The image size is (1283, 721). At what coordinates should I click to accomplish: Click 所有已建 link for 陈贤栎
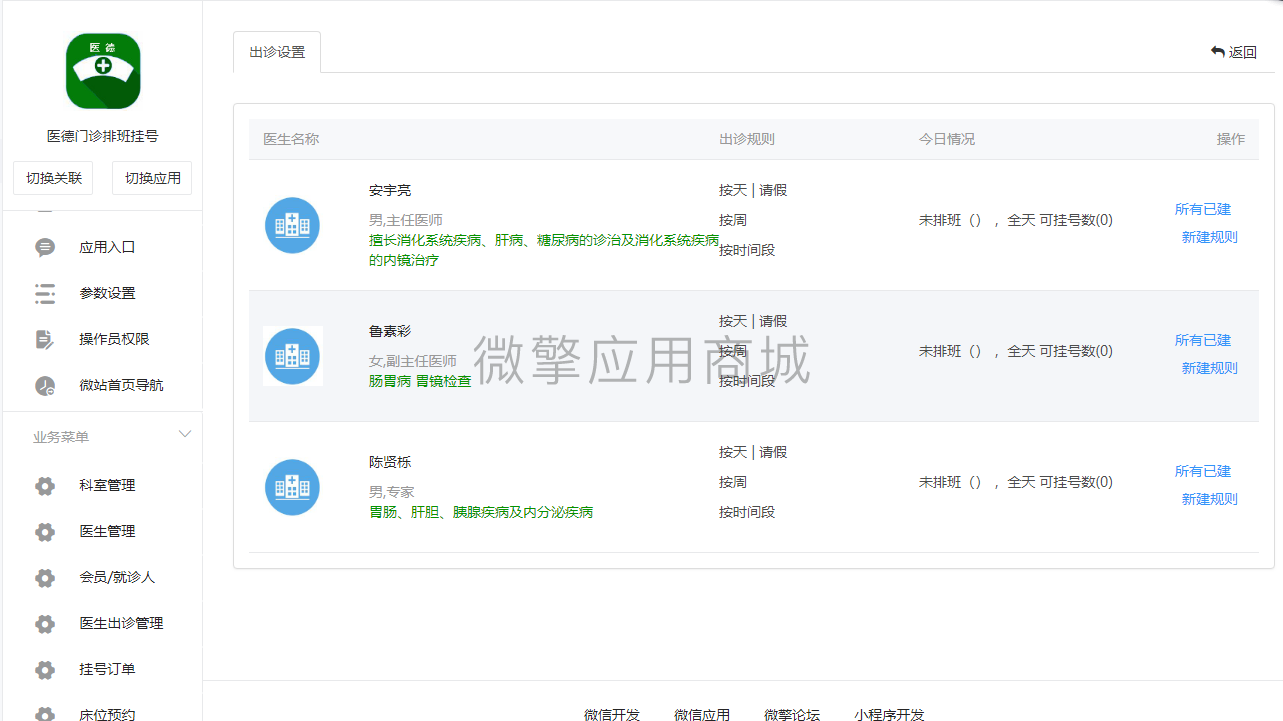pyautogui.click(x=1203, y=471)
